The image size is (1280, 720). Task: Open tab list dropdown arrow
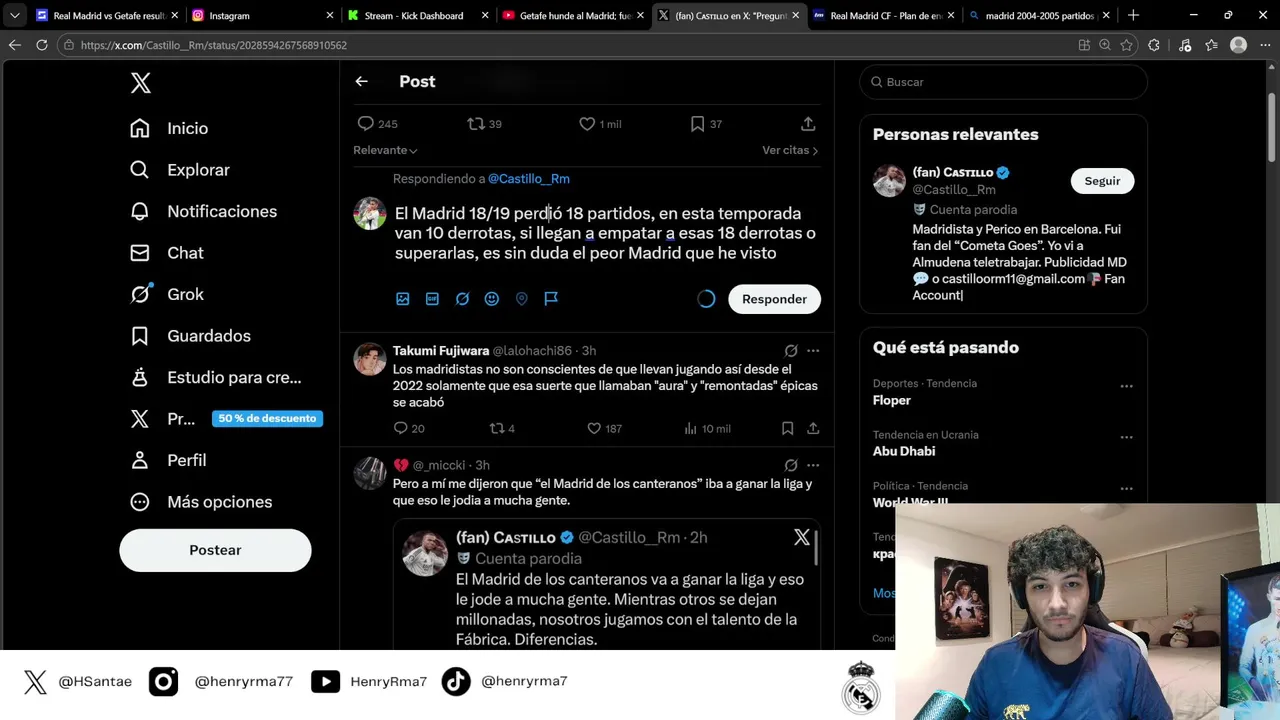click(x=14, y=16)
